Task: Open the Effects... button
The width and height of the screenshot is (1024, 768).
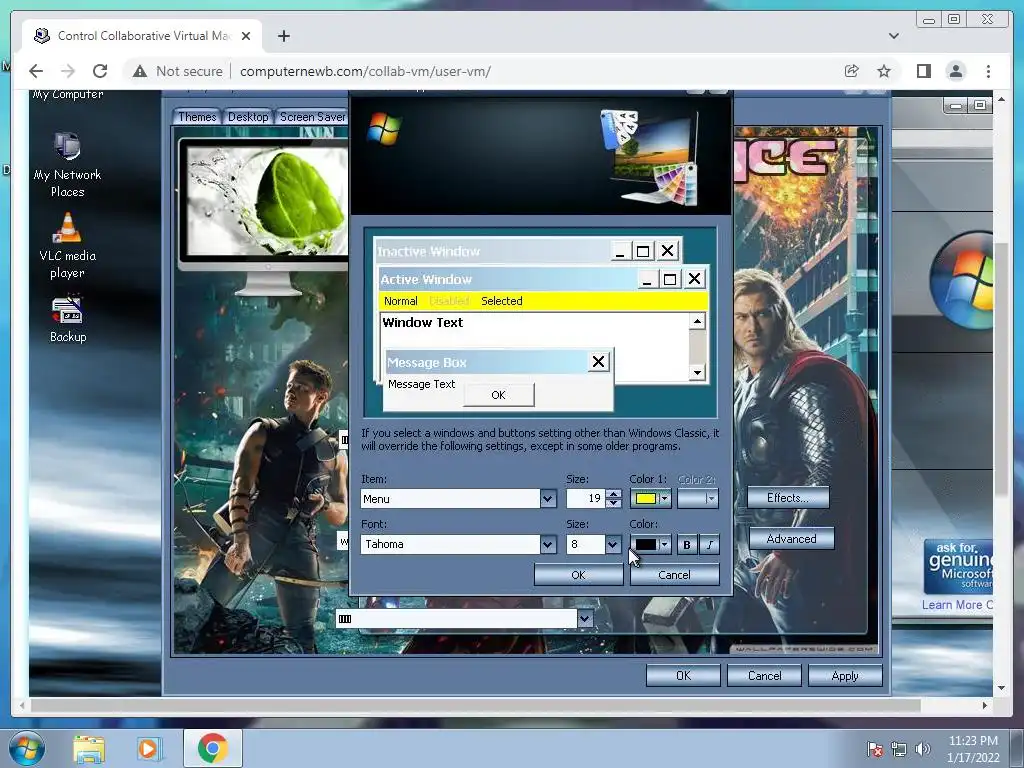Action: click(788, 498)
